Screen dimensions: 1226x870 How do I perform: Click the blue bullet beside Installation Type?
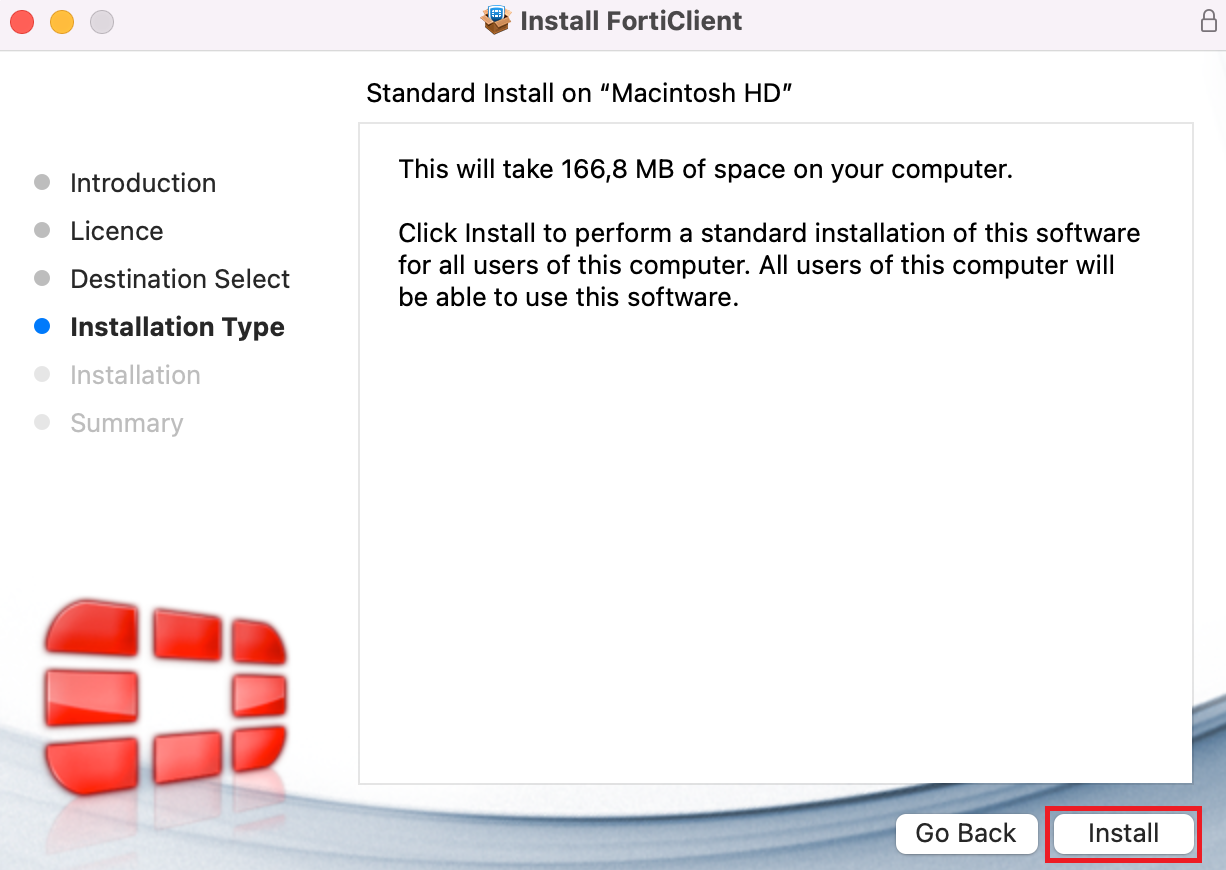tap(42, 327)
